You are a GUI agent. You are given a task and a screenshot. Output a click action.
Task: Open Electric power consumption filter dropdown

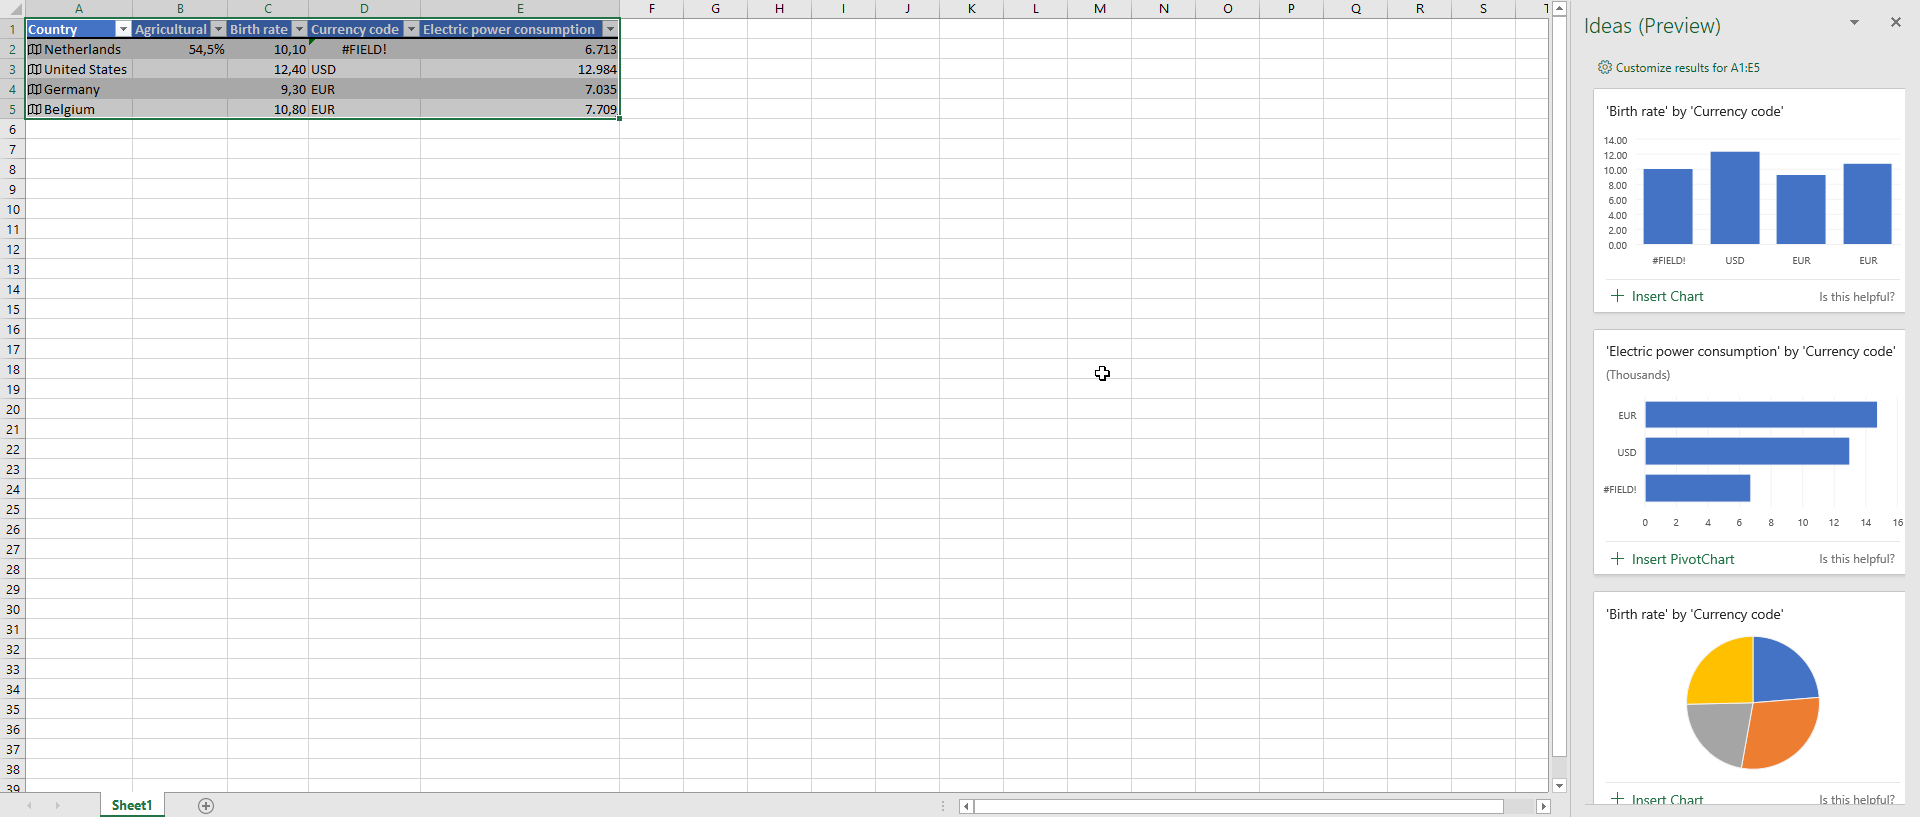click(610, 29)
